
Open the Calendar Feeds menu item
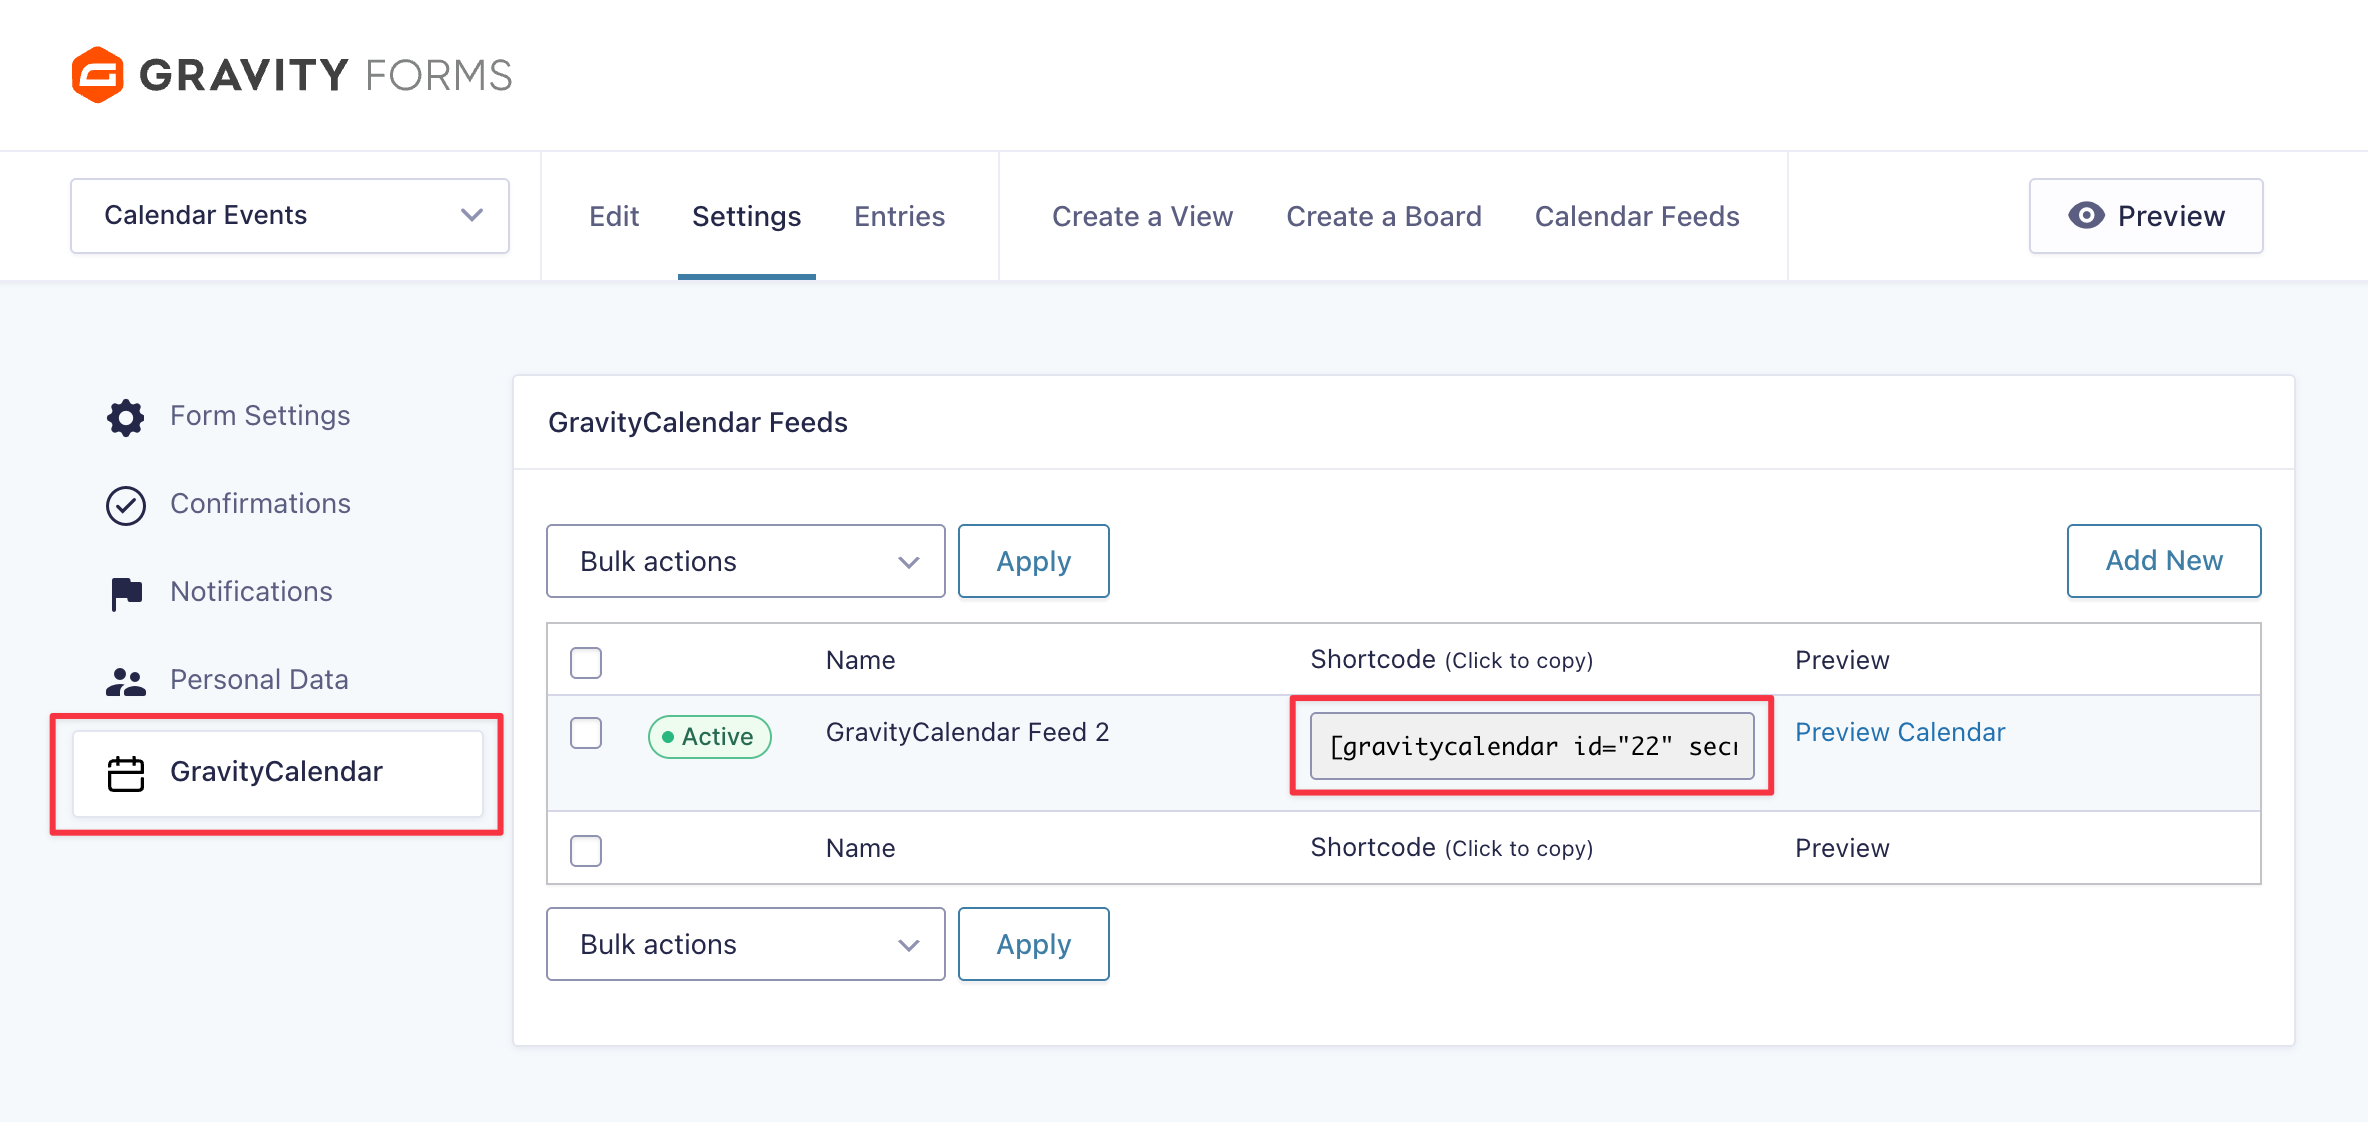pos(1637,216)
